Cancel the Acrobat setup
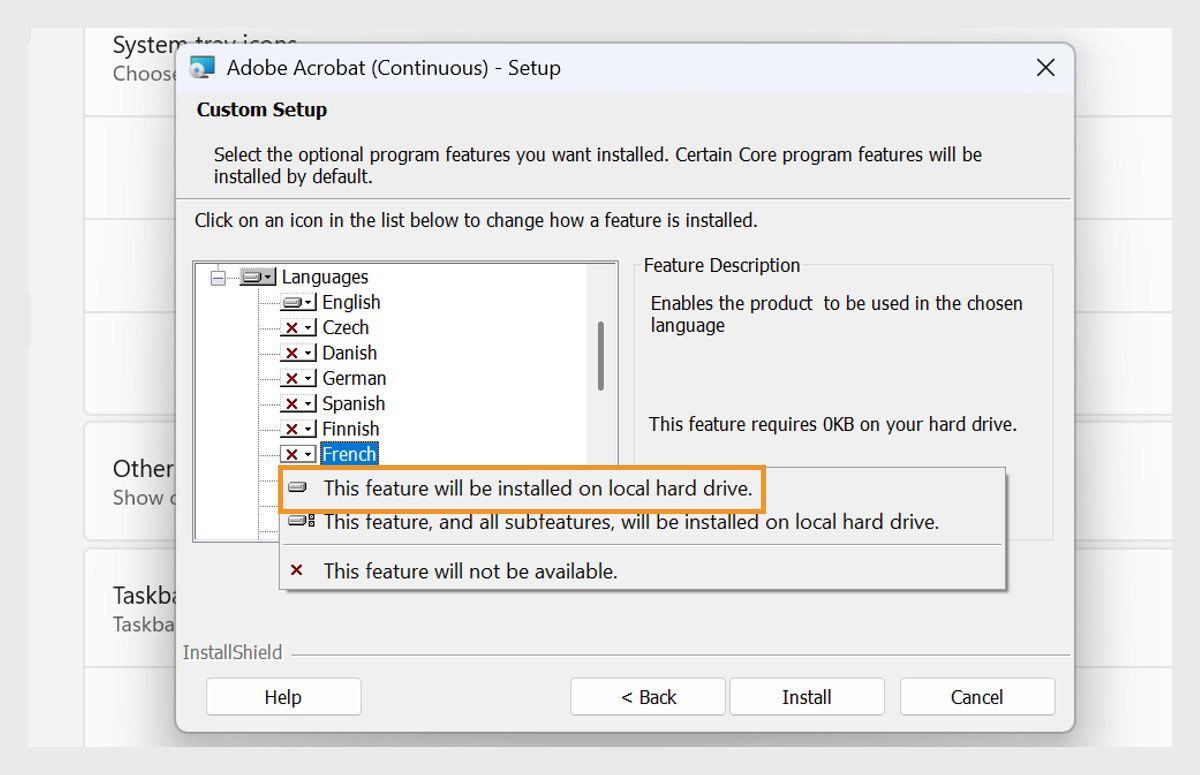1200x775 pixels. pyautogui.click(x=976, y=697)
